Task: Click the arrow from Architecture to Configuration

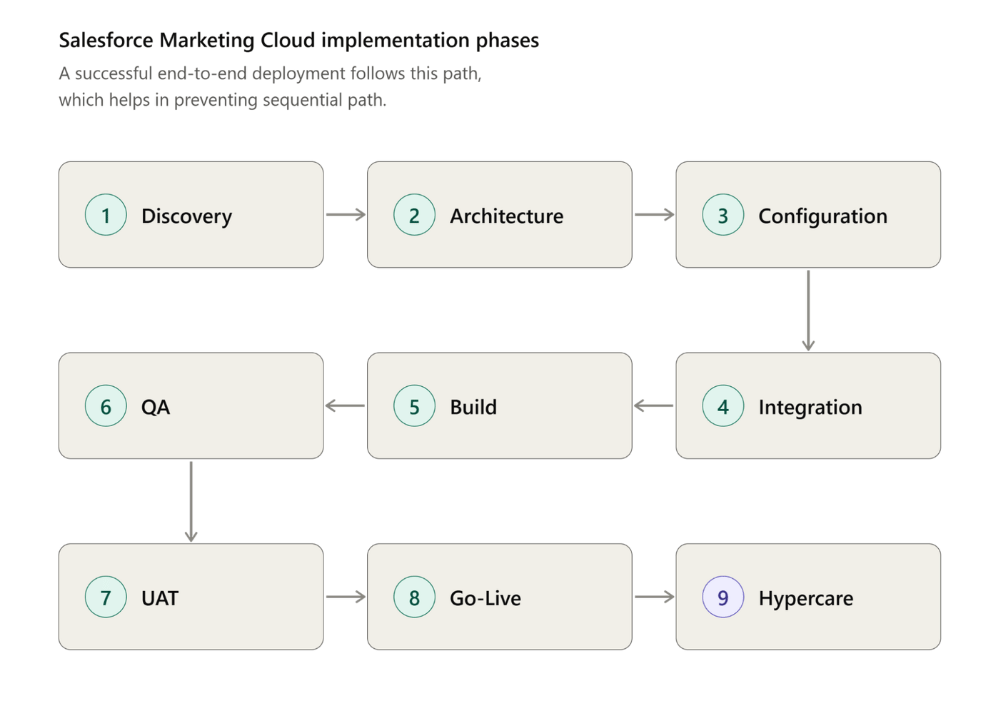Action: click(x=654, y=214)
